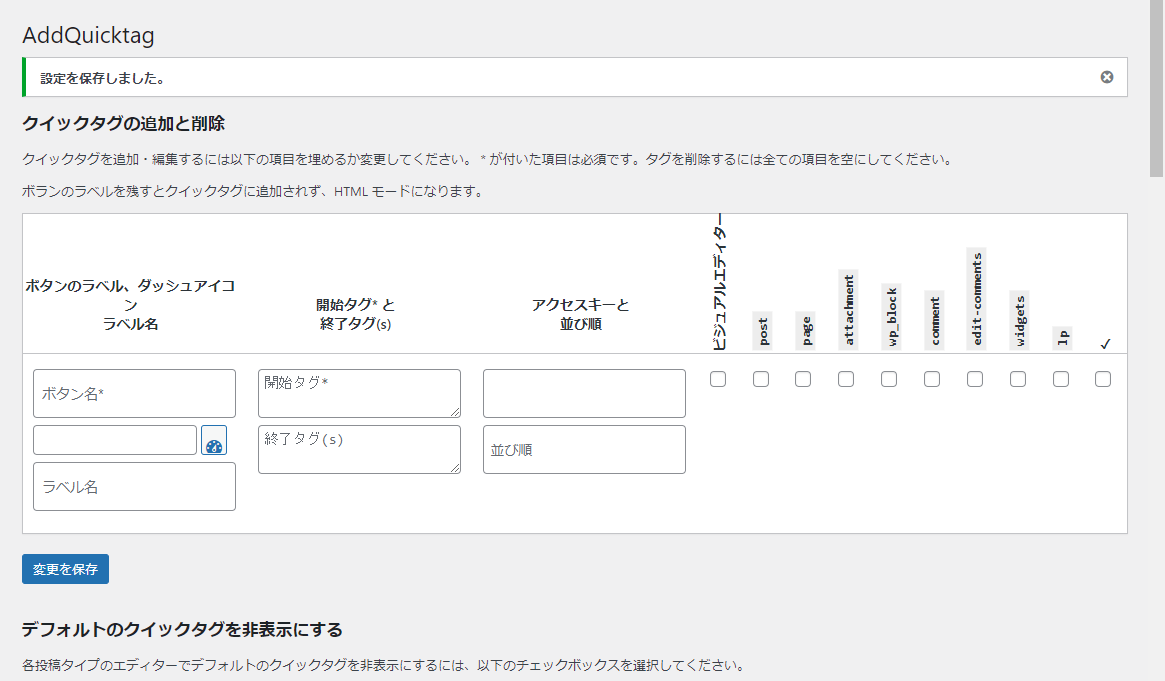Open the dashicon picker

coord(214,440)
